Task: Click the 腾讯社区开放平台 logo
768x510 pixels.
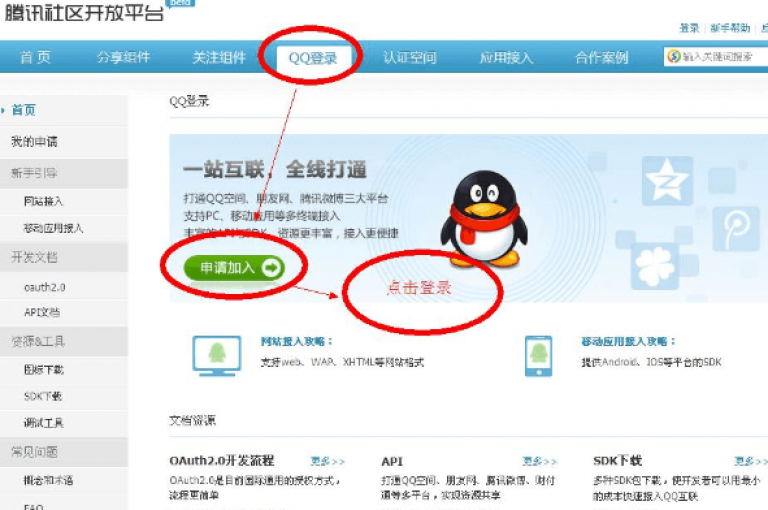Action: pyautogui.click(x=84, y=12)
